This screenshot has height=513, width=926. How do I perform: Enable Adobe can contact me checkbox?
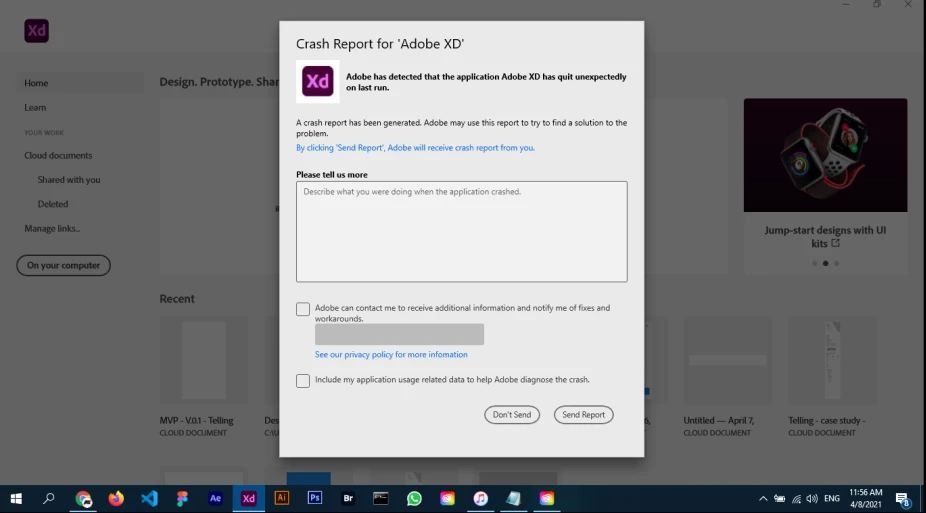click(303, 309)
